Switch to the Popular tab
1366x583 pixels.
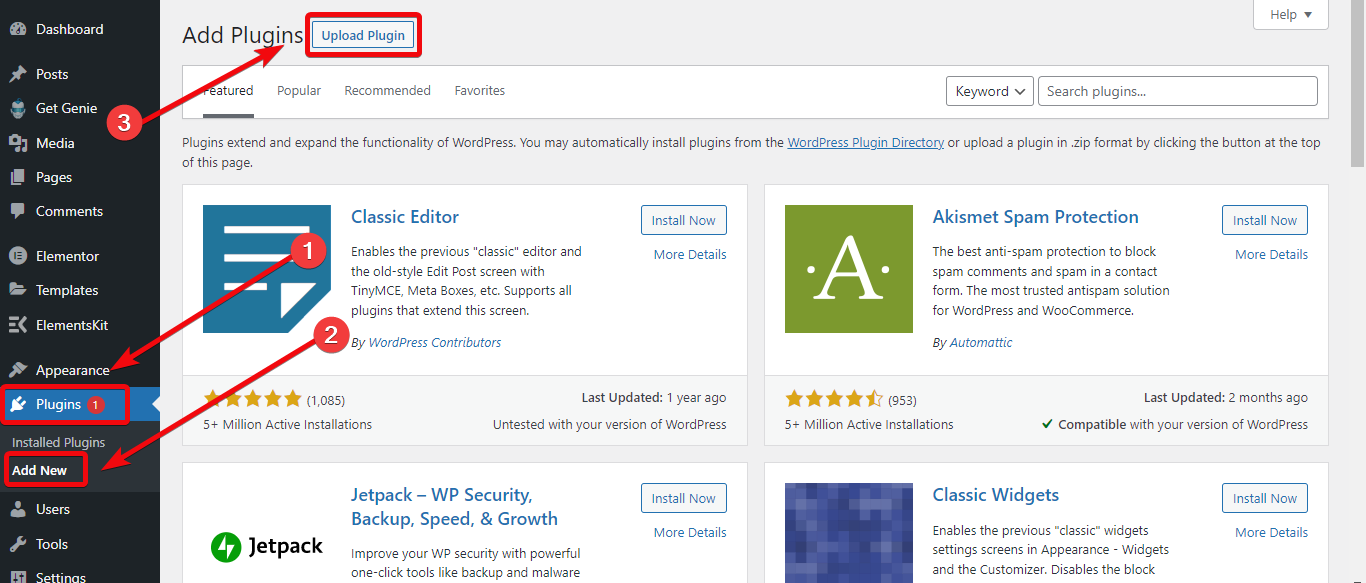click(299, 91)
